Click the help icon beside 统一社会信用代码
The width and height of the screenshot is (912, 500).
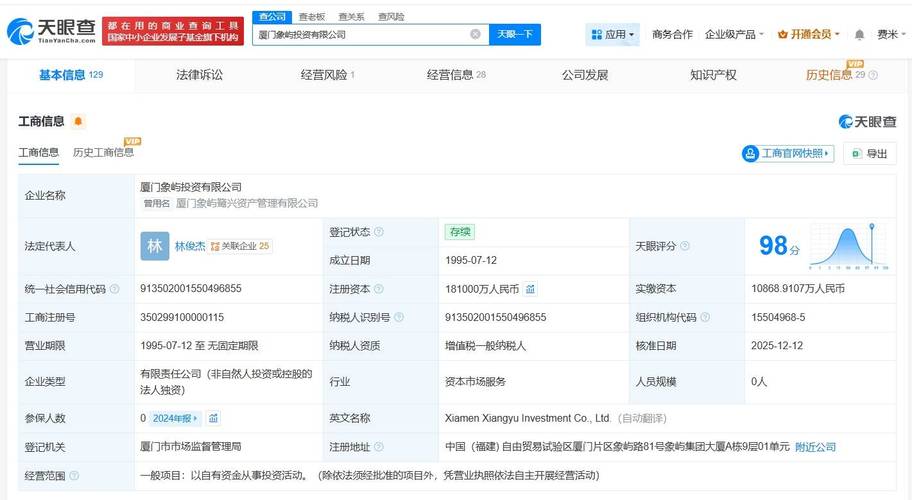tap(113, 289)
